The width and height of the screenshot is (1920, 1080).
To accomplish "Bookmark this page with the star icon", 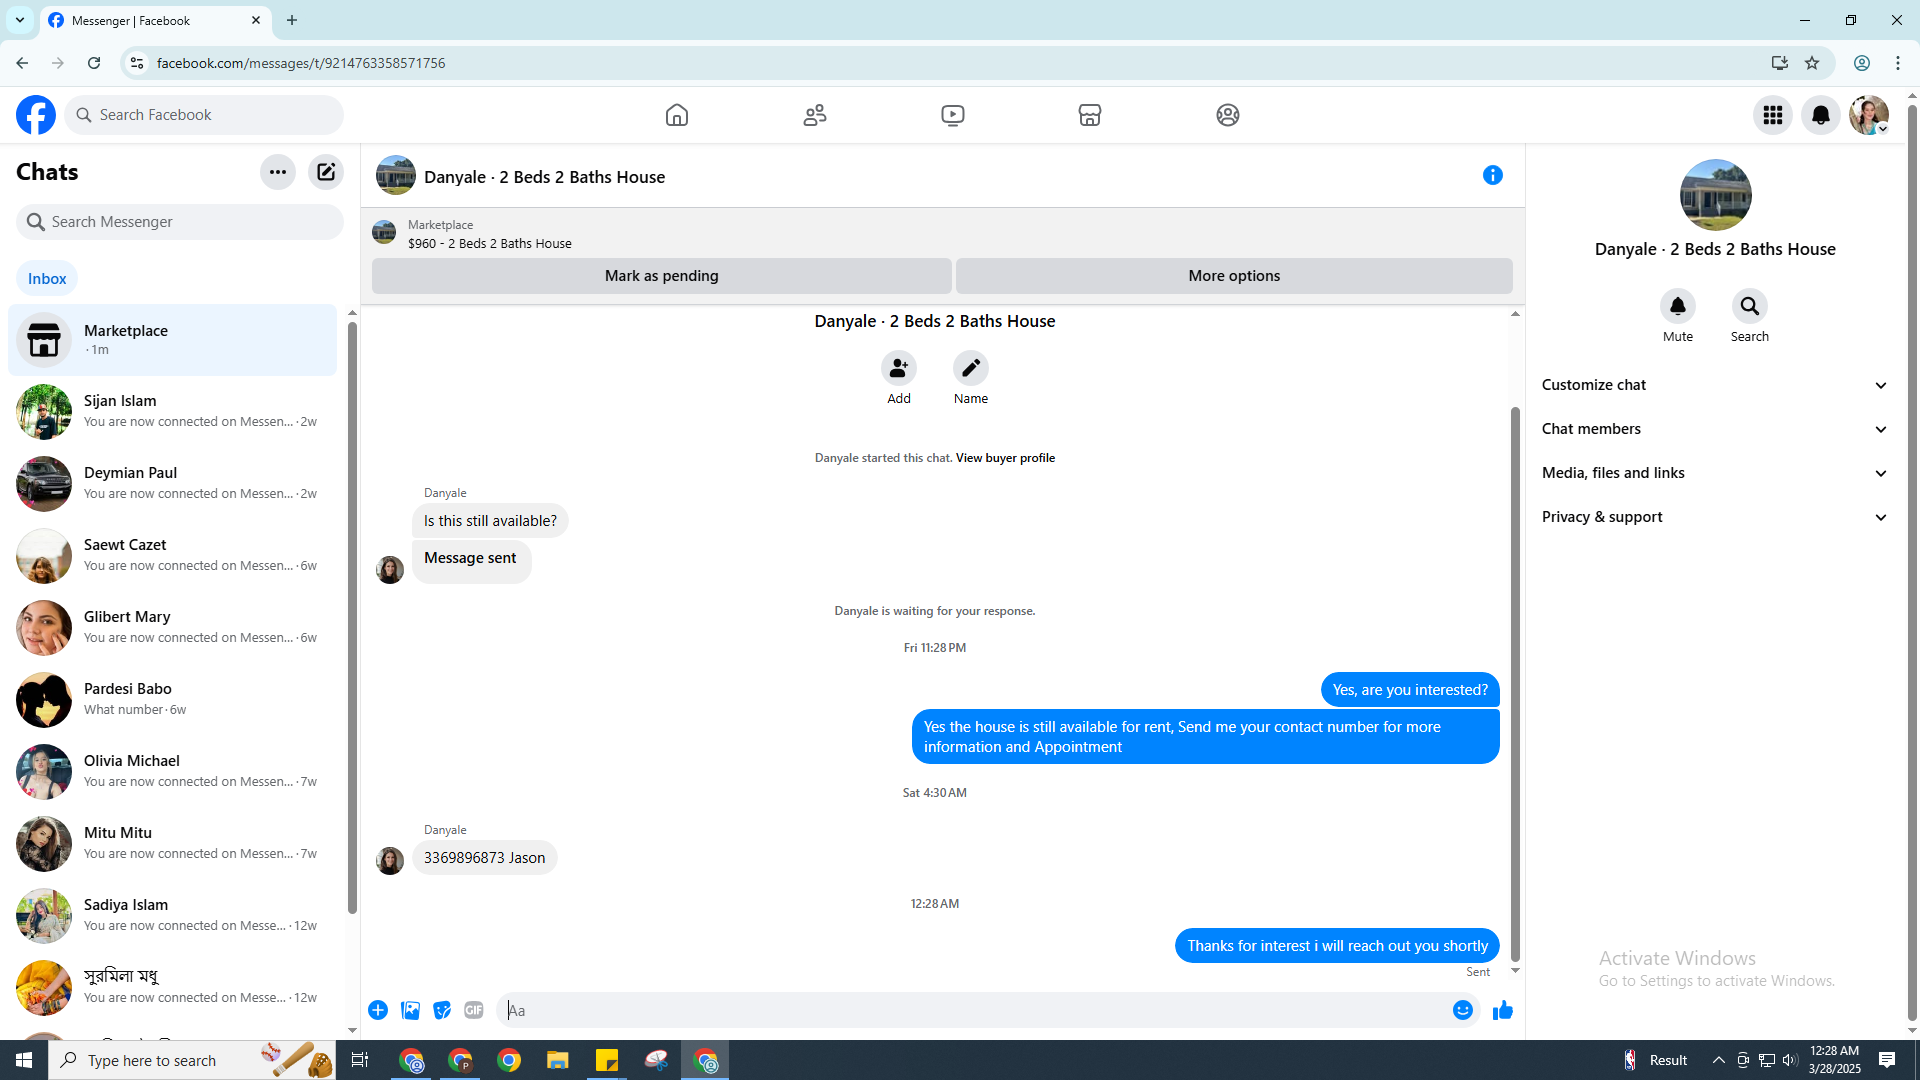I will pos(1812,63).
